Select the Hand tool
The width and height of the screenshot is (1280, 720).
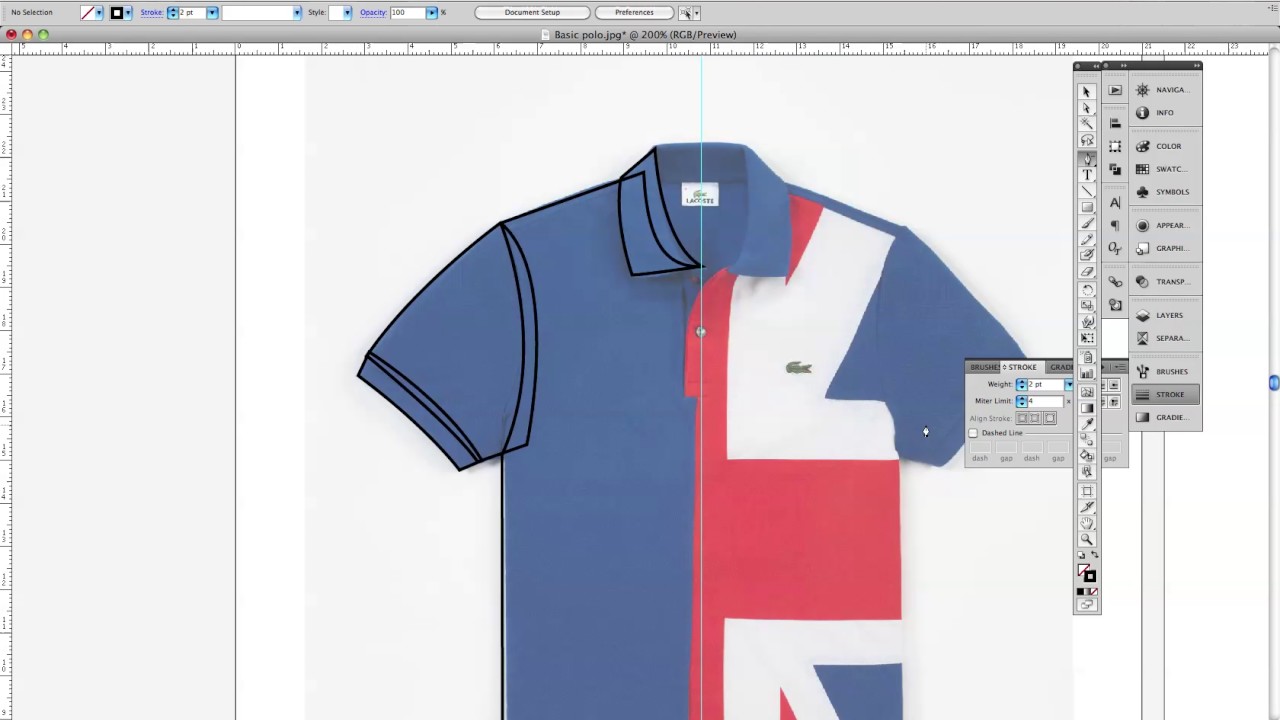point(1087,521)
